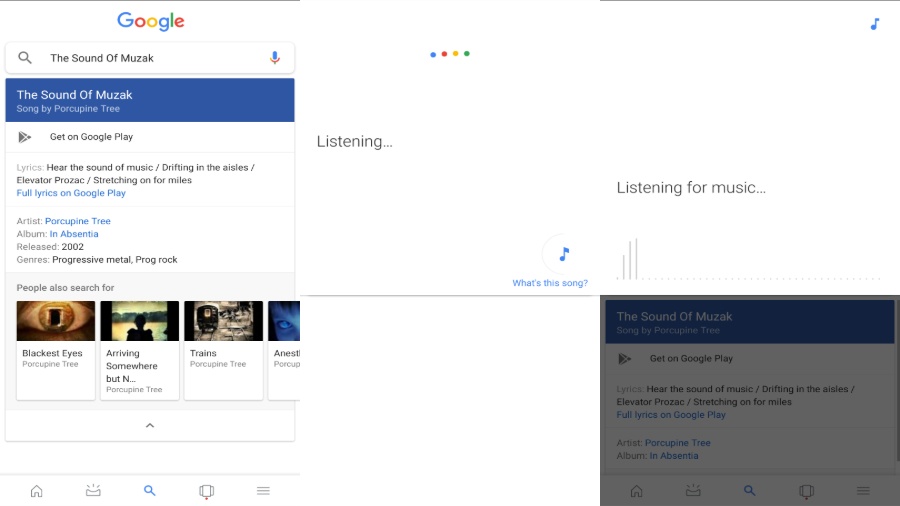Click Genres value Progressive metal, Prog rock

(115, 260)
